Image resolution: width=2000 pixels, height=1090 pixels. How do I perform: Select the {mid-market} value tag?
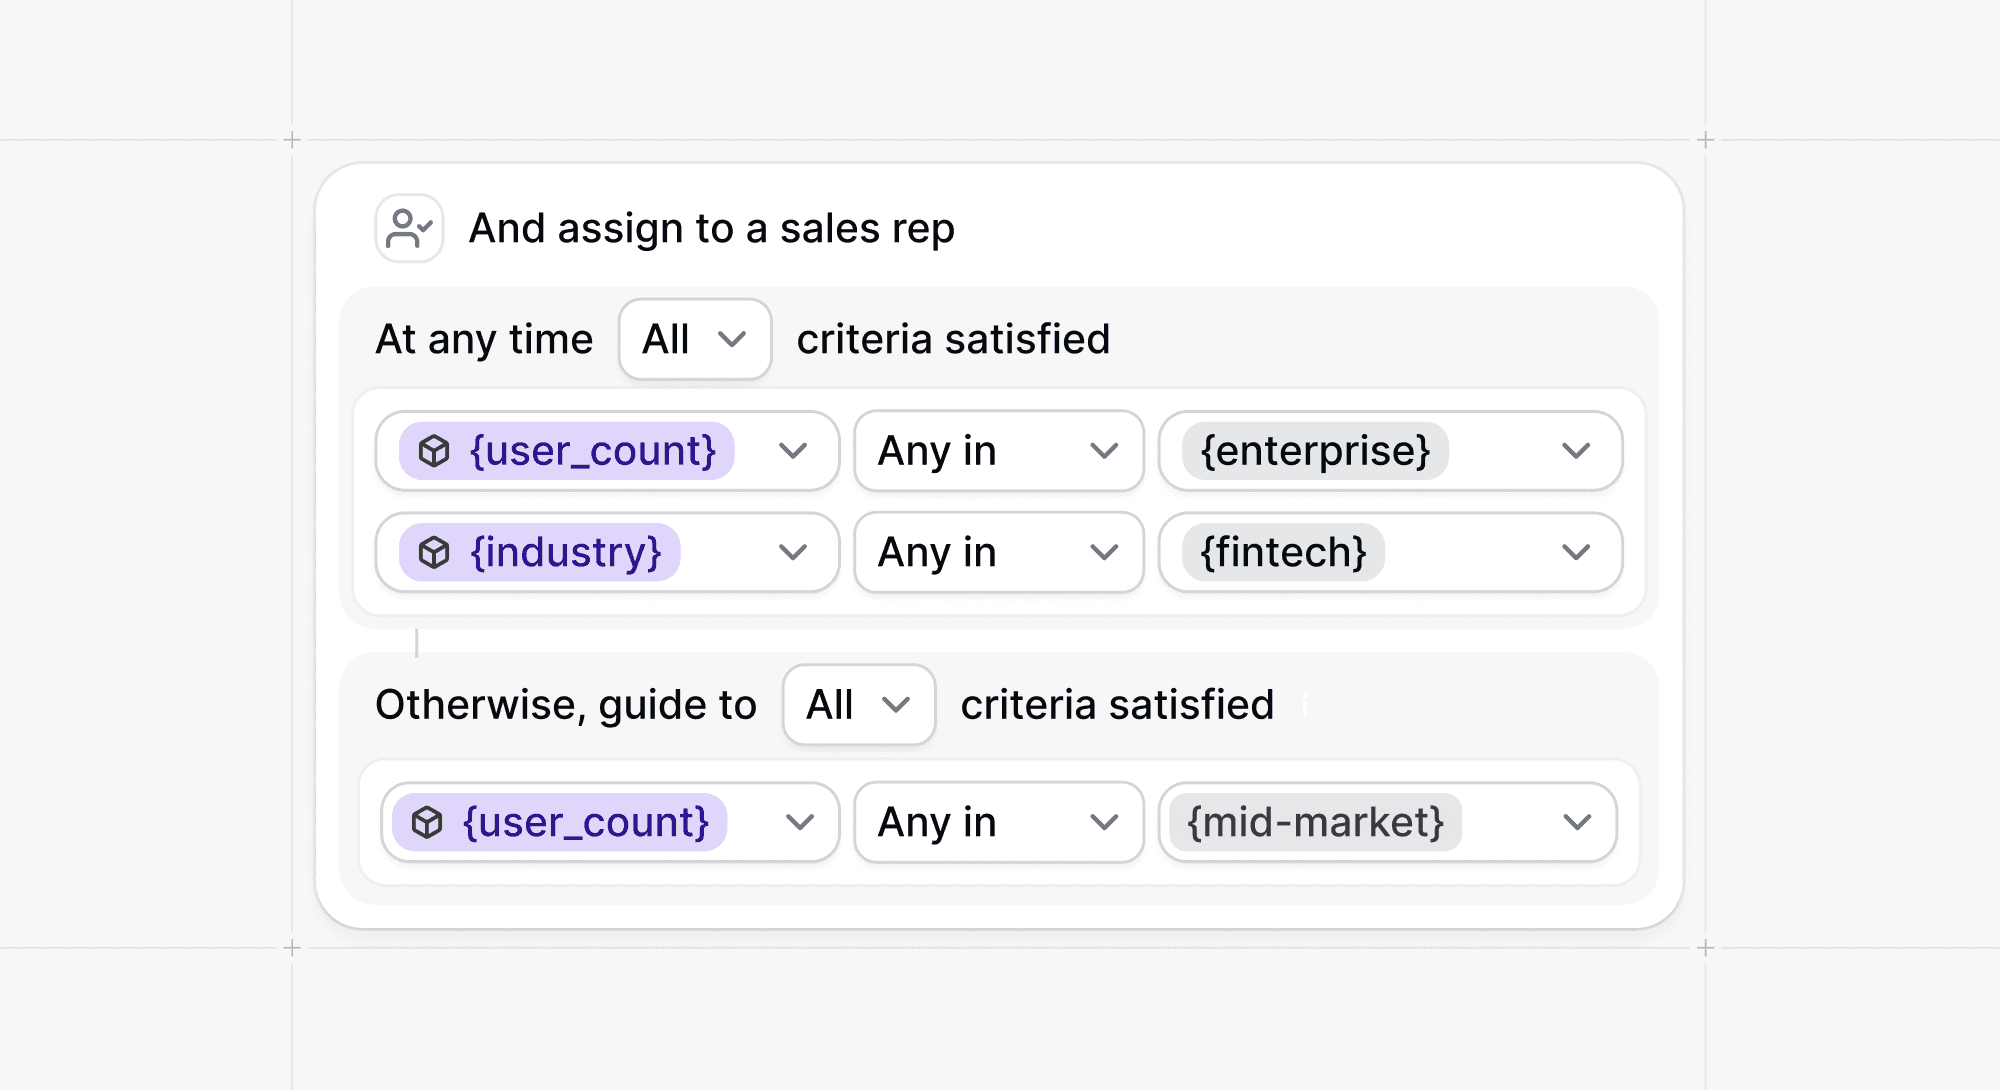pos(1315,822)
